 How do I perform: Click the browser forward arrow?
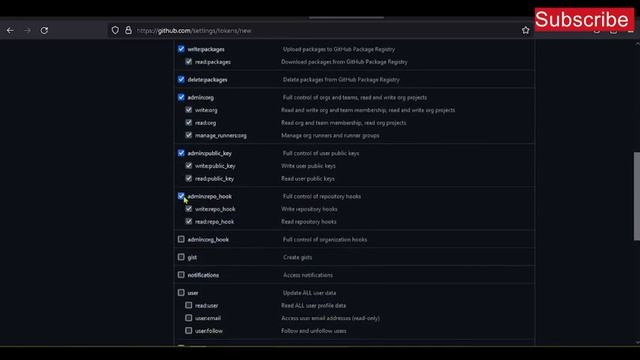pyautogui.click(x=27, y=30)
